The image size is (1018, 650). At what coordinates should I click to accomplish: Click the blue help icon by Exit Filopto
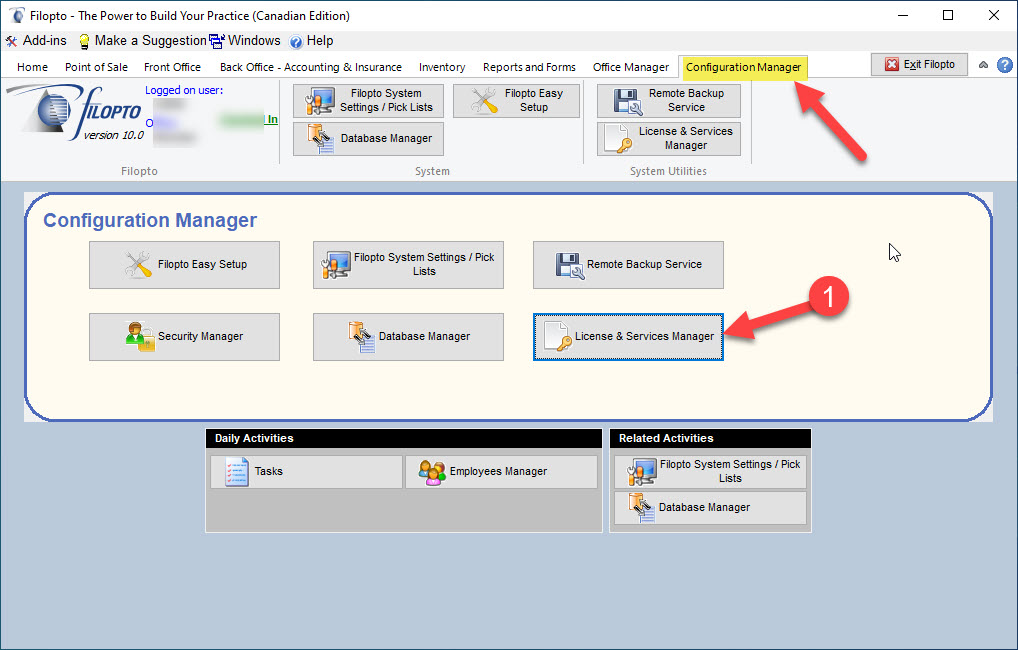coord(1004,65)
